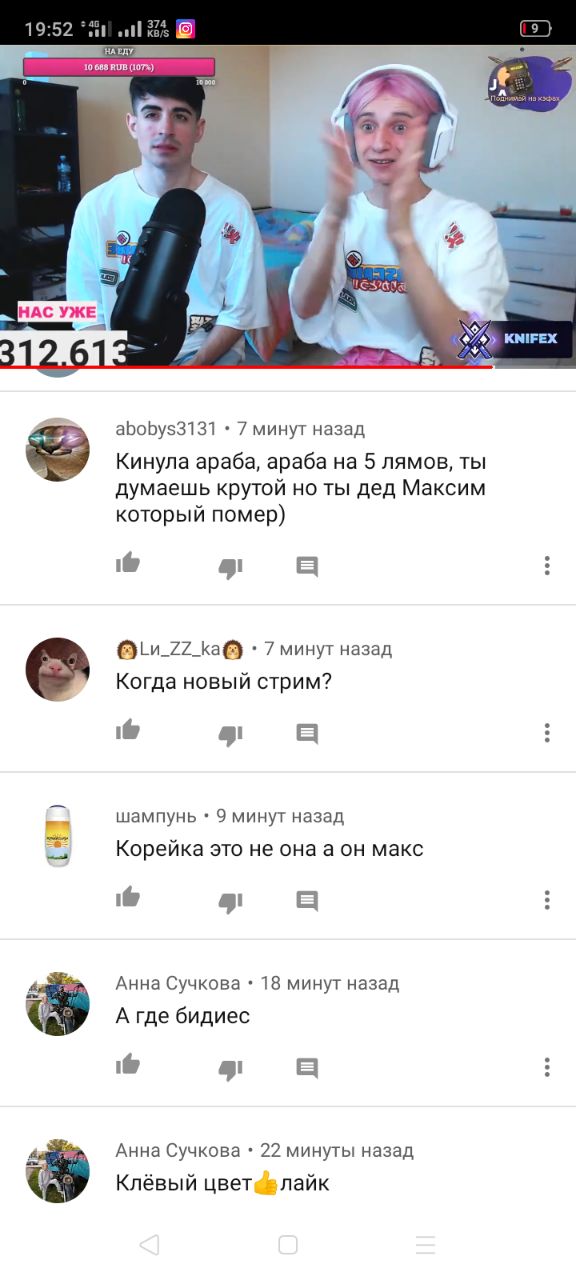Screen dimensions: 576x1280
Task: Dislike the 'Когда новый стрим?' comment
Action: pyautogui.click(x=230, y=735)
